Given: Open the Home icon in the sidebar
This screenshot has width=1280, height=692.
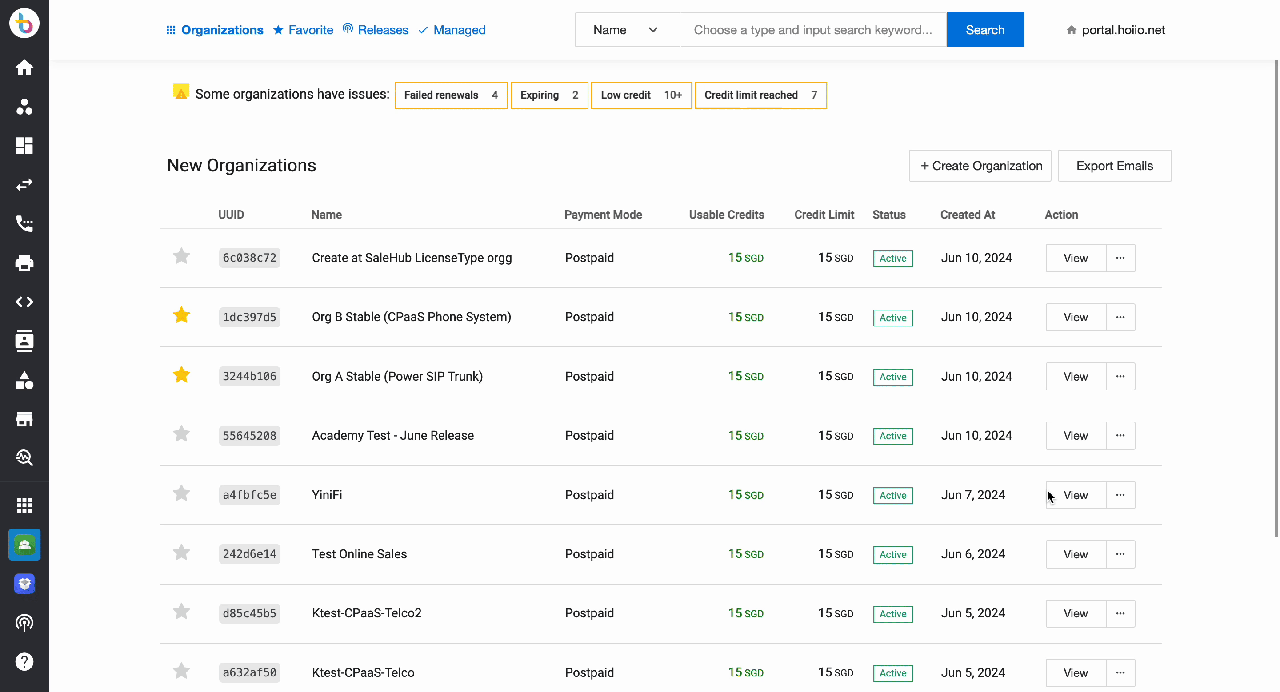Looking at the screenshot, I should coord(24,68).
